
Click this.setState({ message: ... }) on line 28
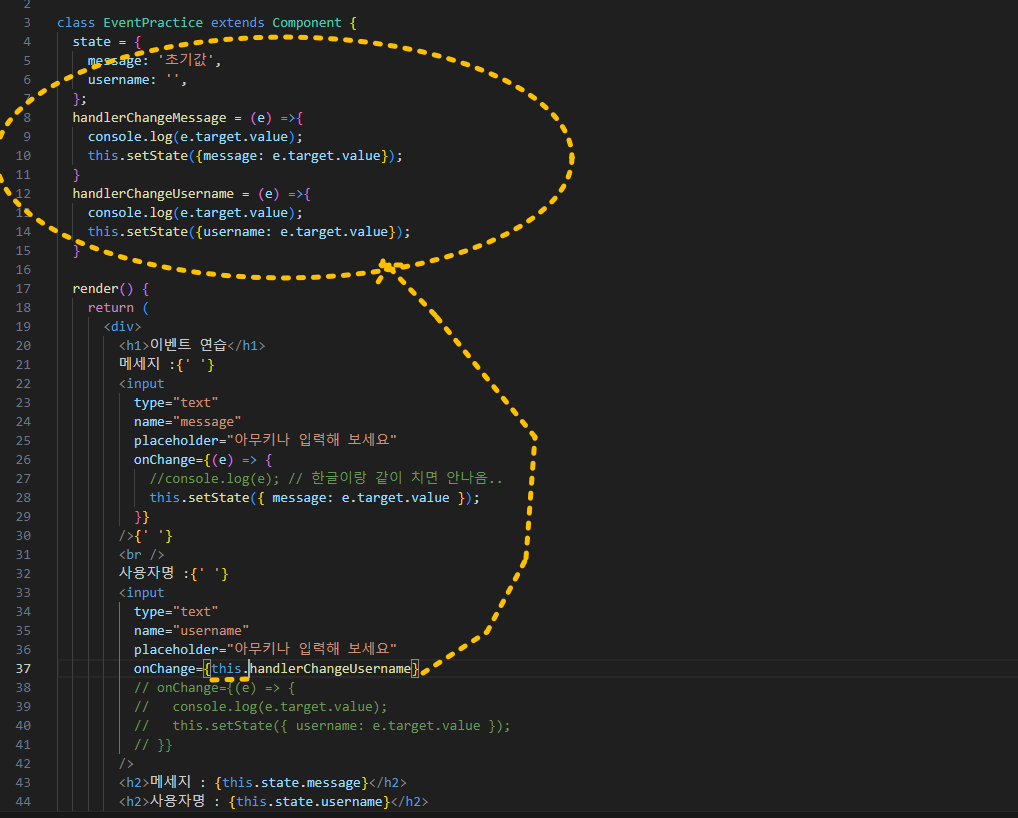click(x=314, y=498)
